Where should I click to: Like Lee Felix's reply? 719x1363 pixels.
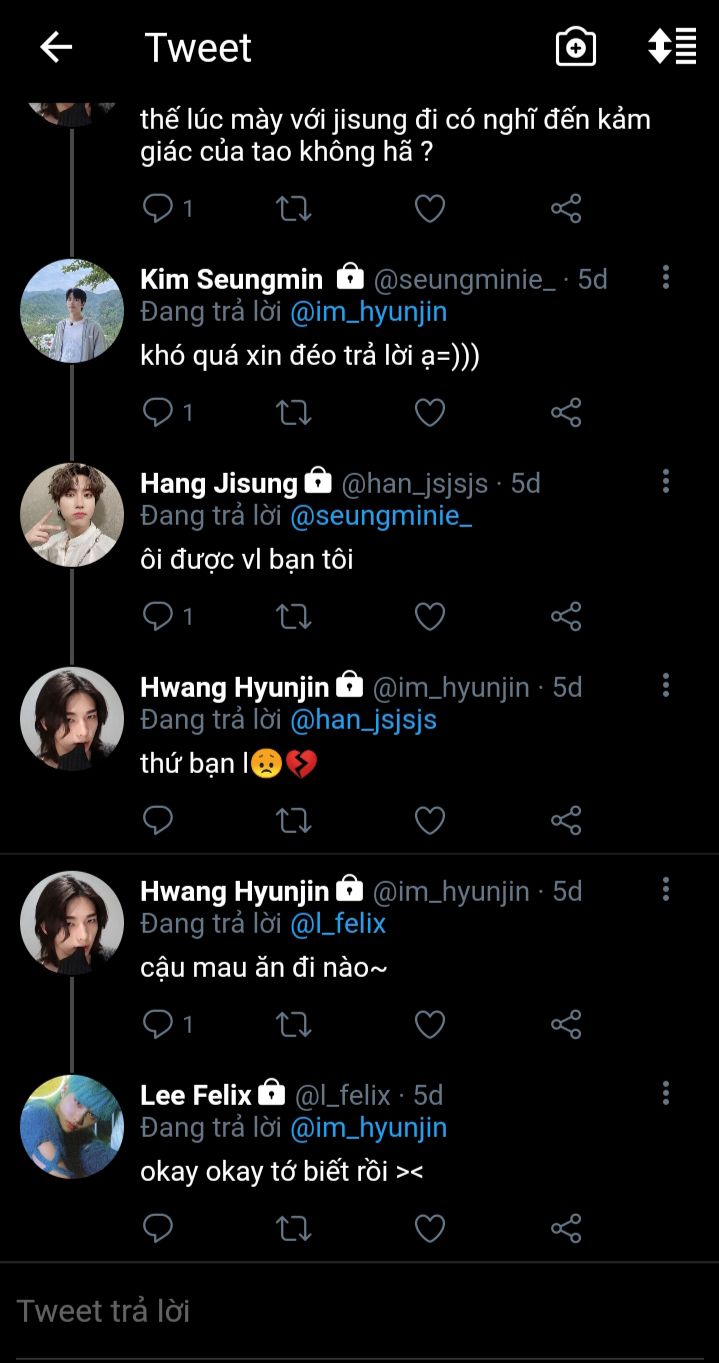point(429,1228)
